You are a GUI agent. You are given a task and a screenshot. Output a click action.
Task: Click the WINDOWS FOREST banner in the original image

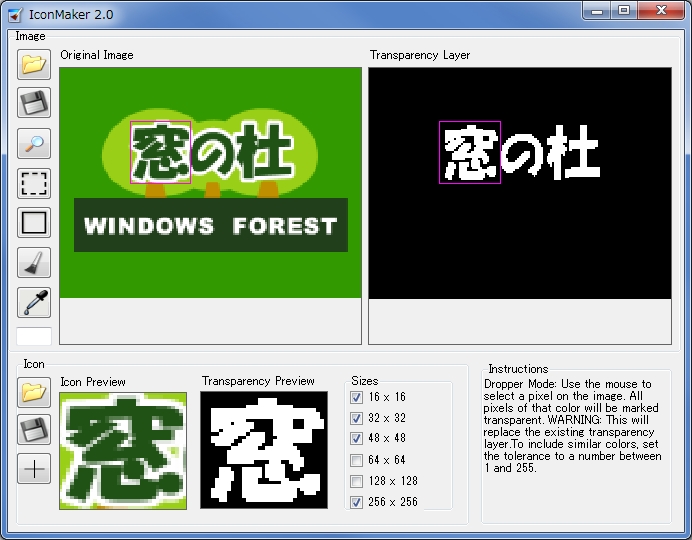(211, 225)
